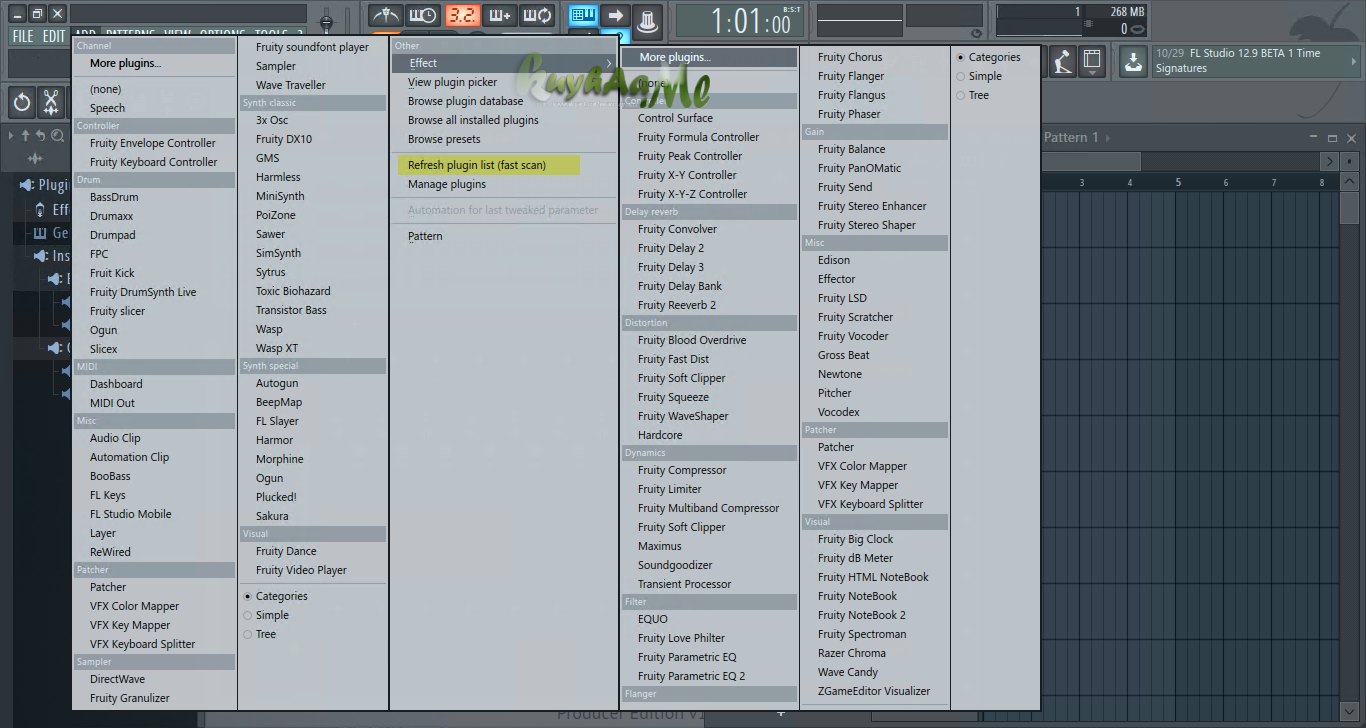Click the scissors tool icon
1366x728 pixels.
point(51,102)
